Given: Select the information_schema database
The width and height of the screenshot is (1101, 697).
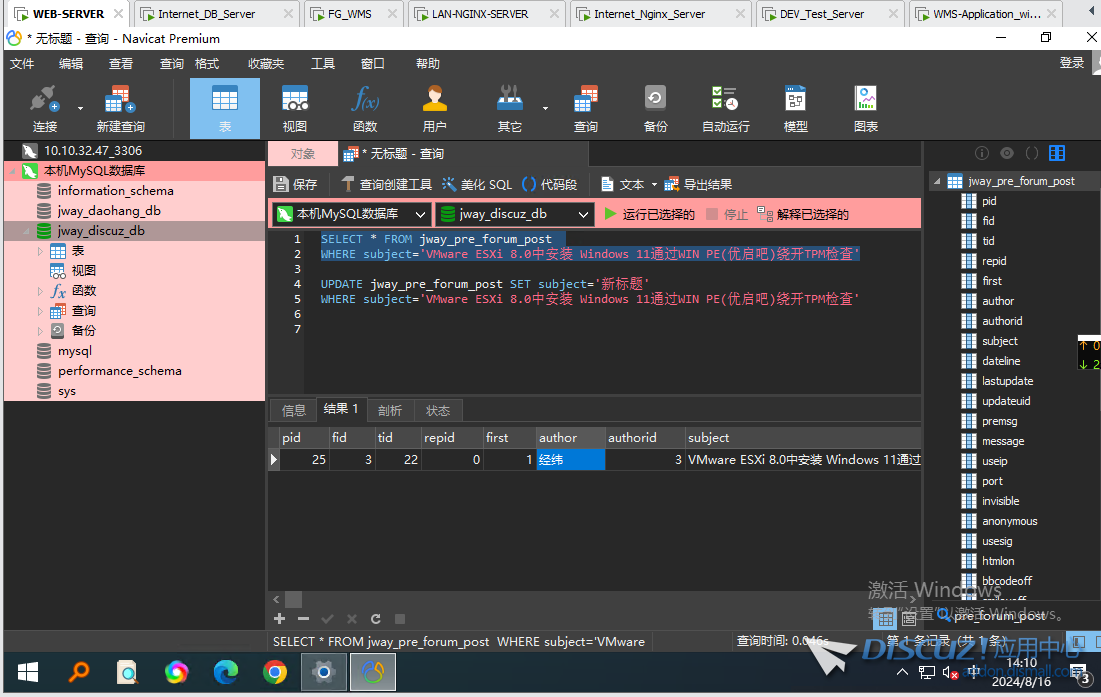Looking at the screenshot, I should [115, 191].
